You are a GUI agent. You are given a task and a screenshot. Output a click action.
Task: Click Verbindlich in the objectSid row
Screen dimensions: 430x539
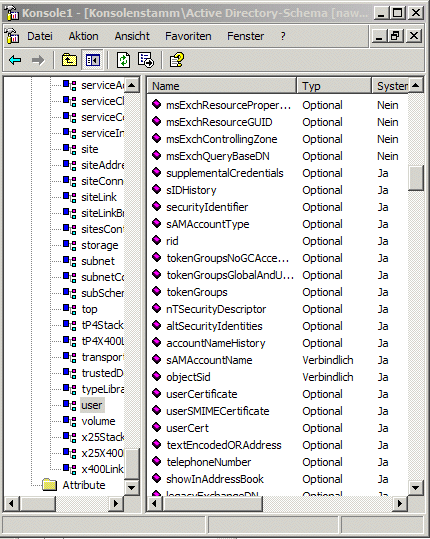[328, 377]
